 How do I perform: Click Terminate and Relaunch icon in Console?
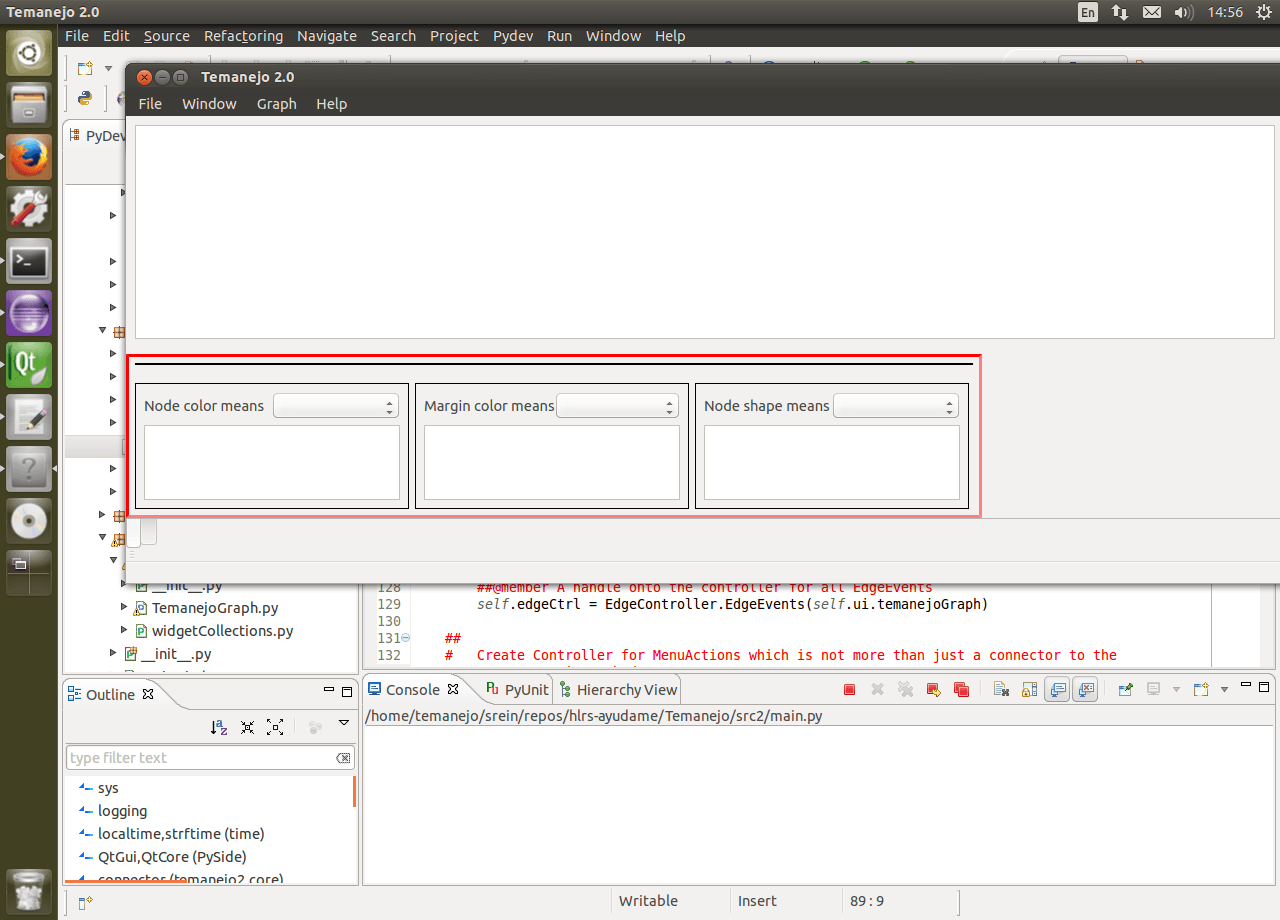(x=934, y=689)
